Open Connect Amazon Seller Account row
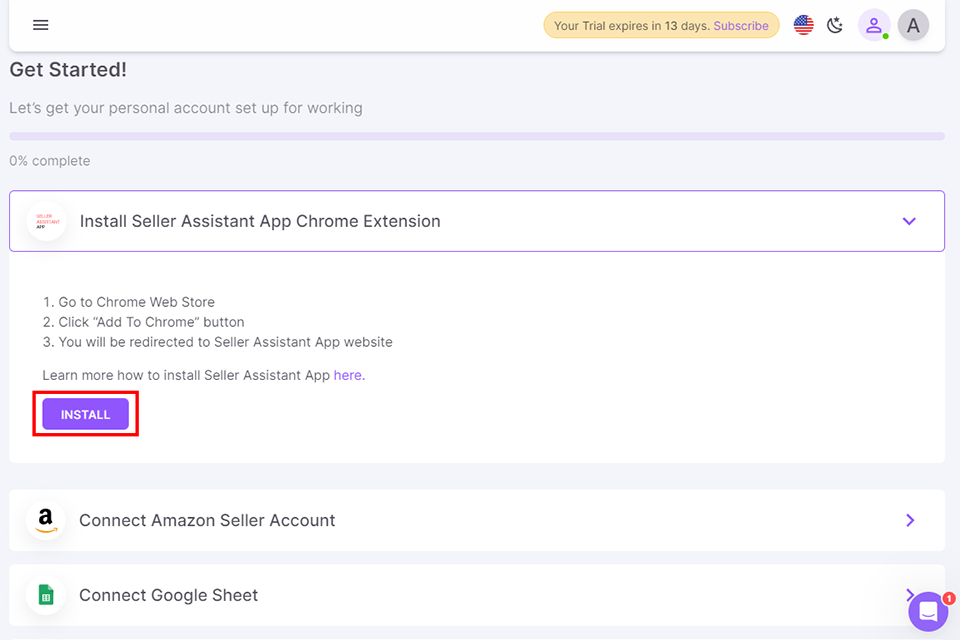This screenshot has height=640, width=960. (477, 520)
